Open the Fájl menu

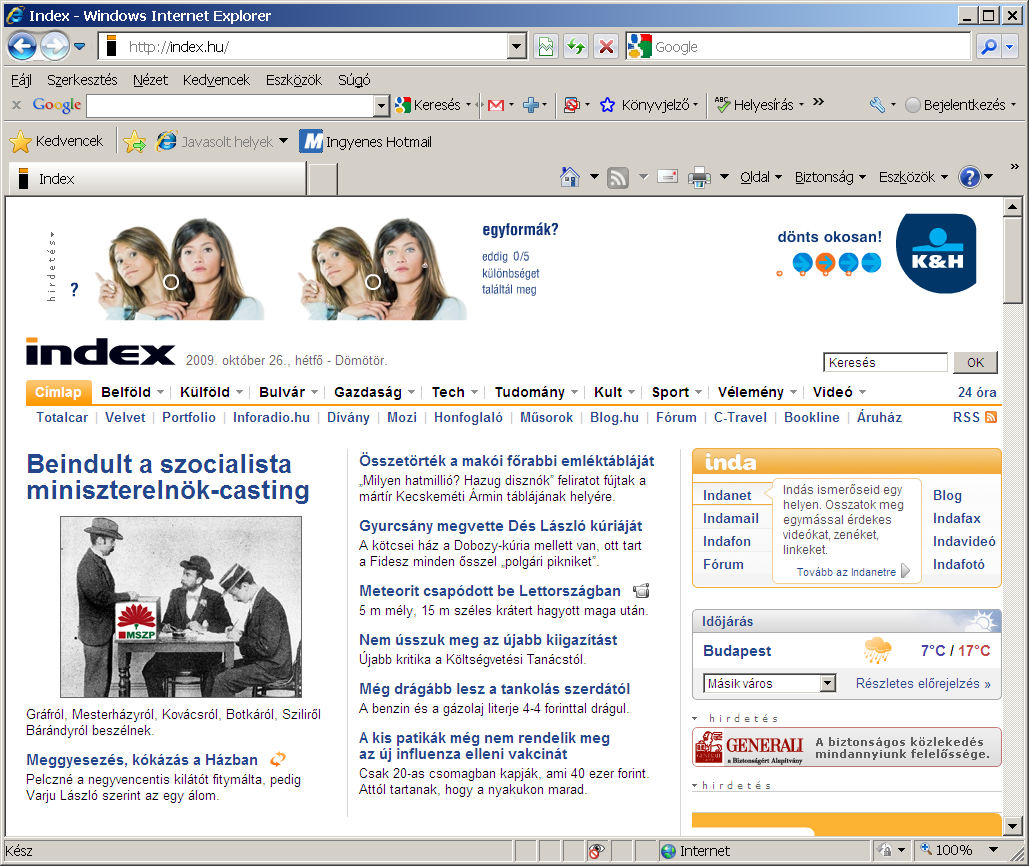[21, 80]
